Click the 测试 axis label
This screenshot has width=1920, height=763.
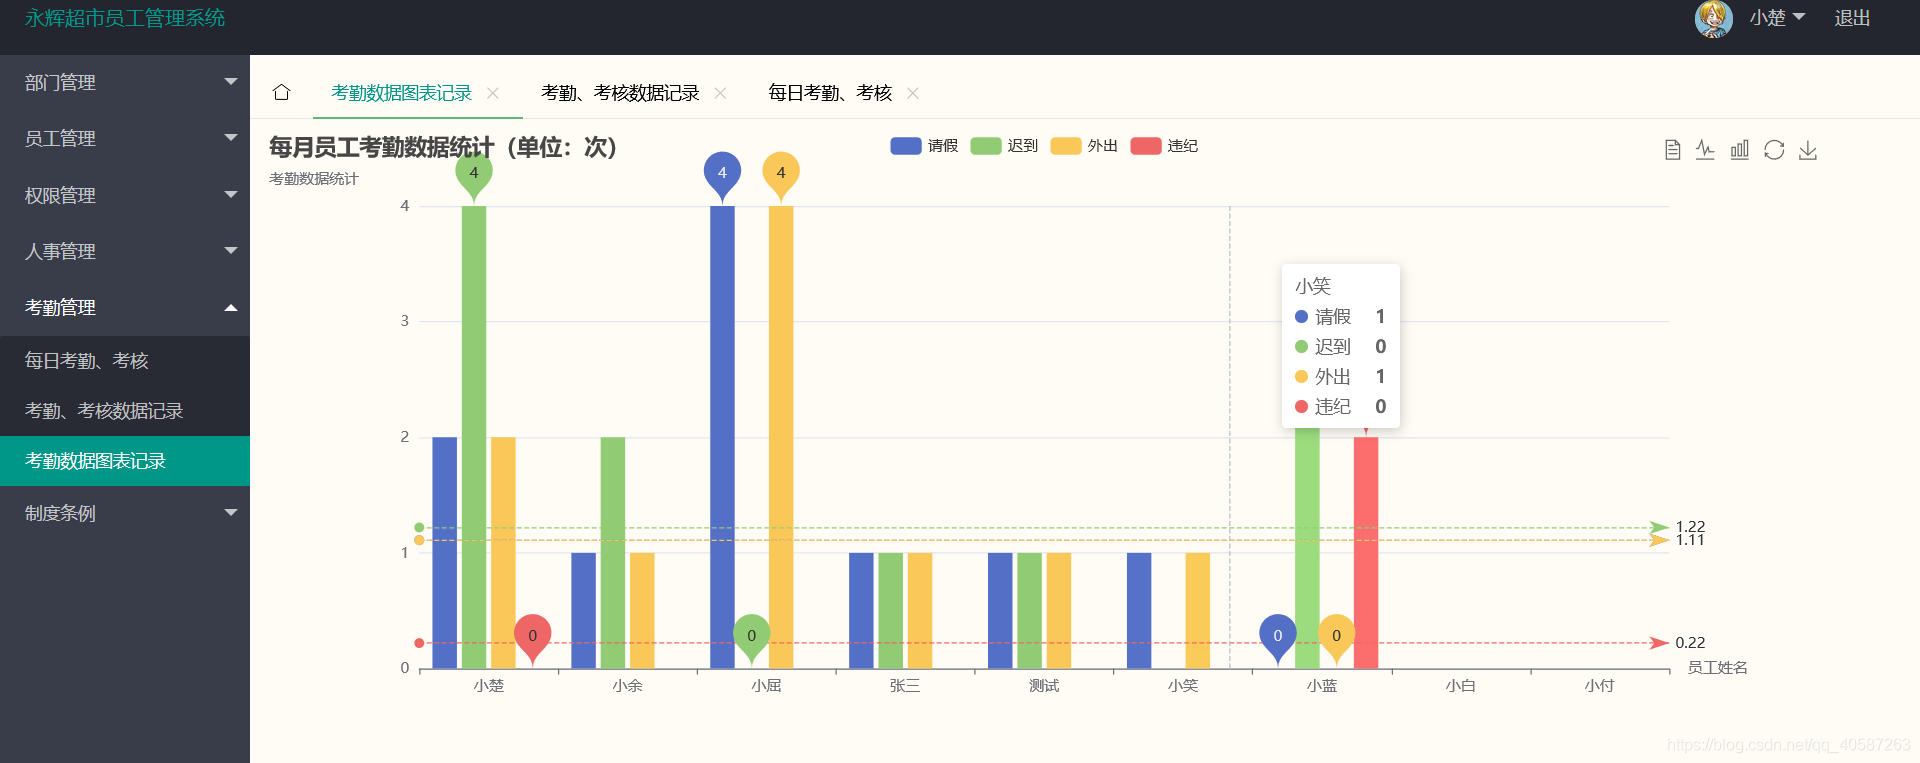(x=1044, y=685)
